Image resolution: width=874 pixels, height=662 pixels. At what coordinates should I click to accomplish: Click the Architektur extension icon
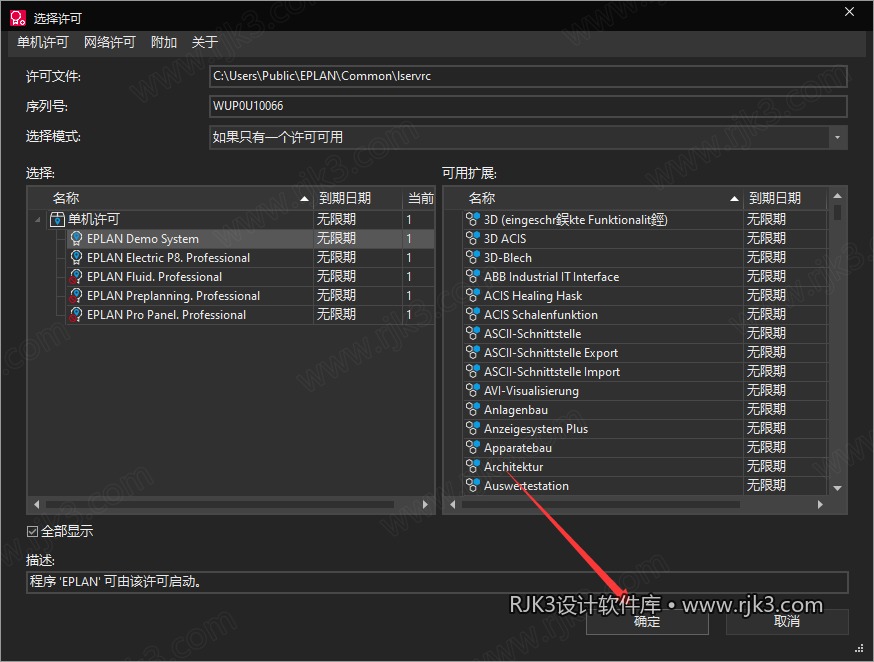point(473,466)
